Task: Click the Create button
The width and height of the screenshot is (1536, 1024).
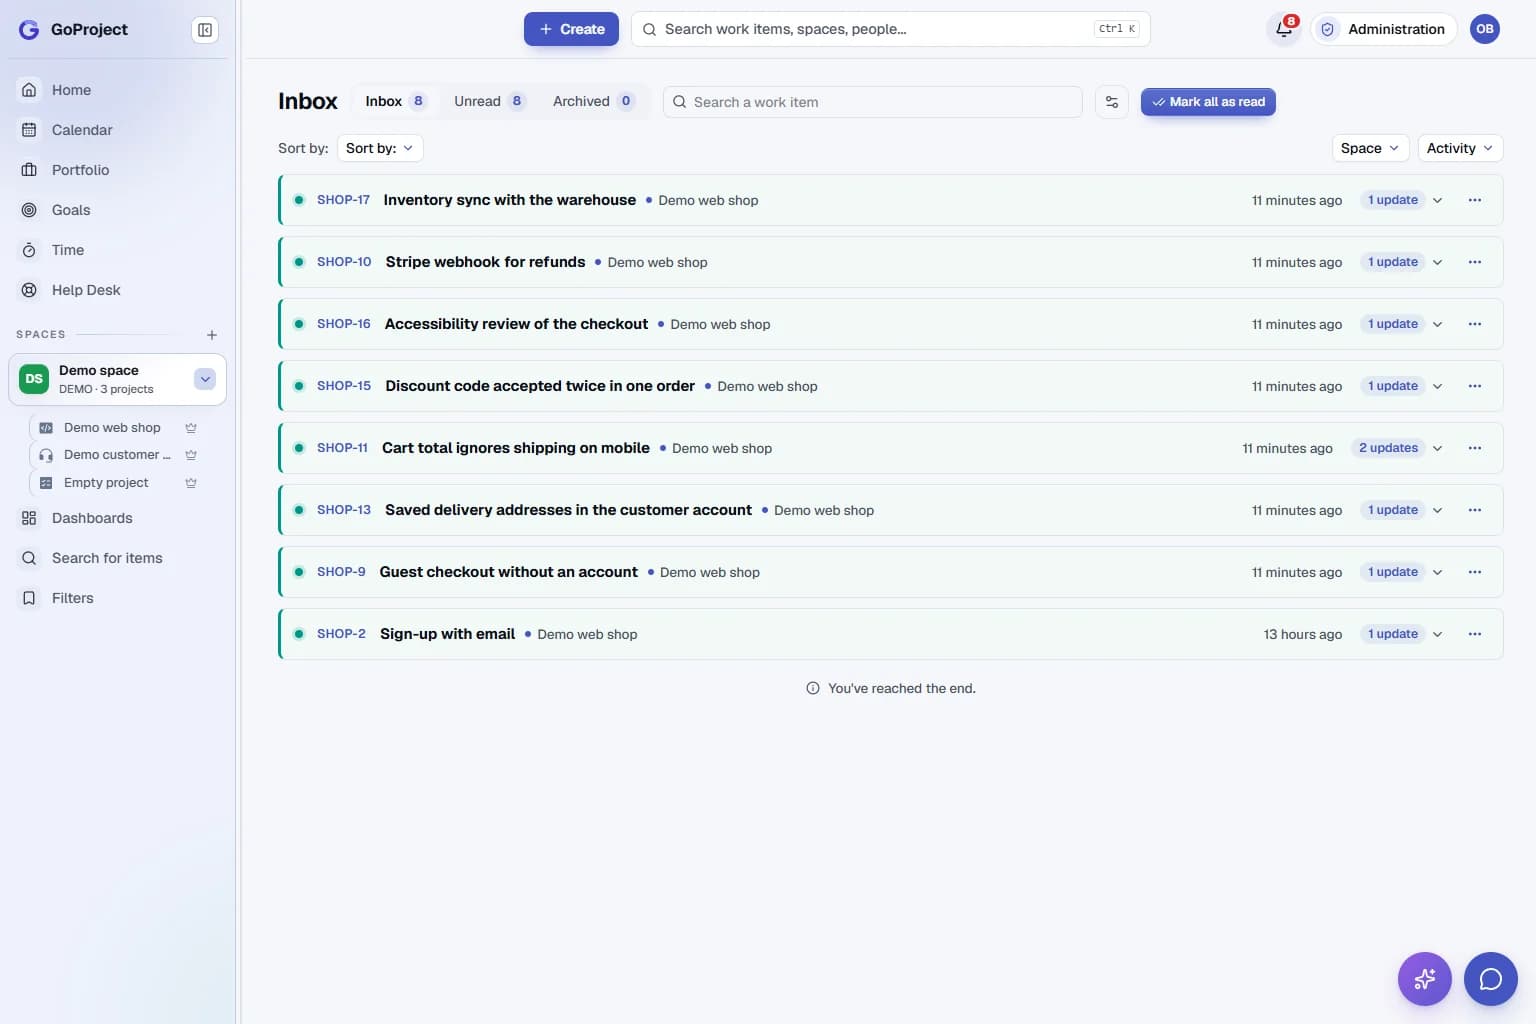Action: click(x=571, y=29)
